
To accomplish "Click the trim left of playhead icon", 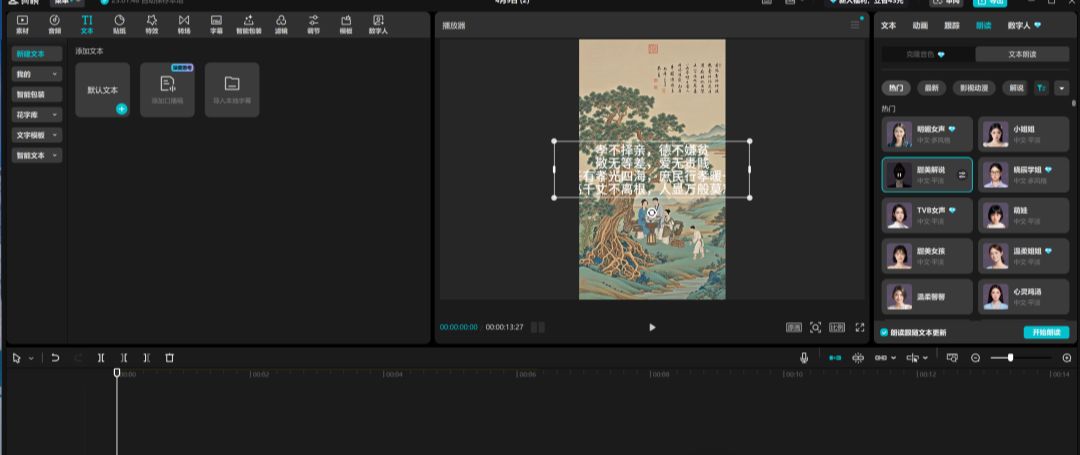I will [124, 358].
